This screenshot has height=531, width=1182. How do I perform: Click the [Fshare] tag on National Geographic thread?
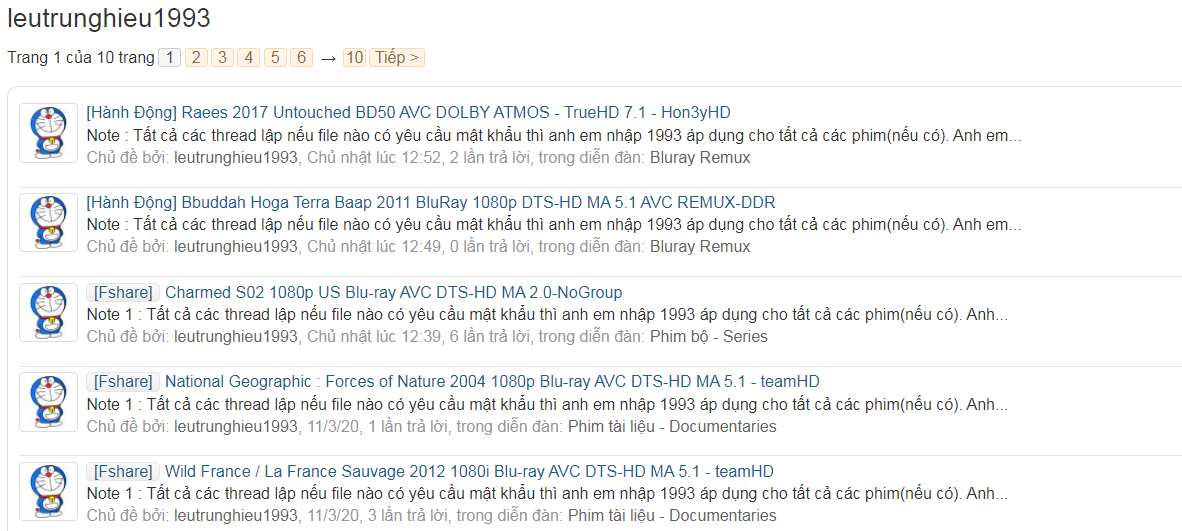tap(123, 382)
